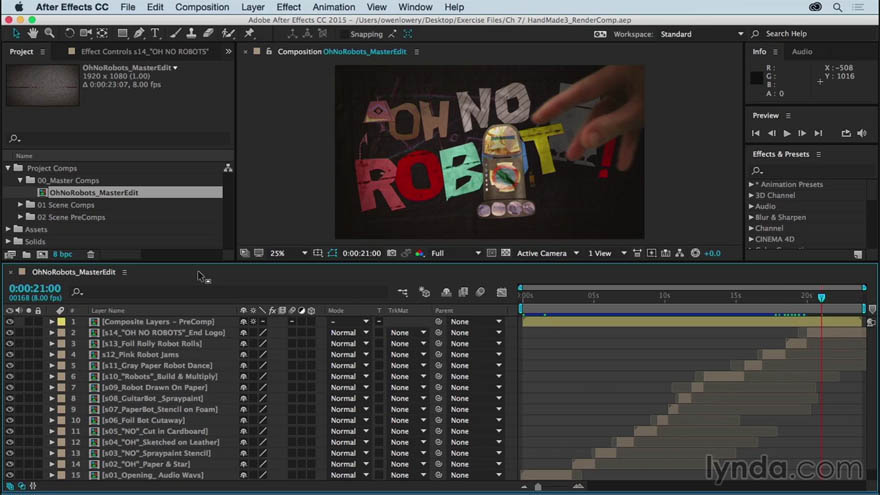Mute audio in the Preview panel
Viewport: 880px width, 495px height.
862,133
